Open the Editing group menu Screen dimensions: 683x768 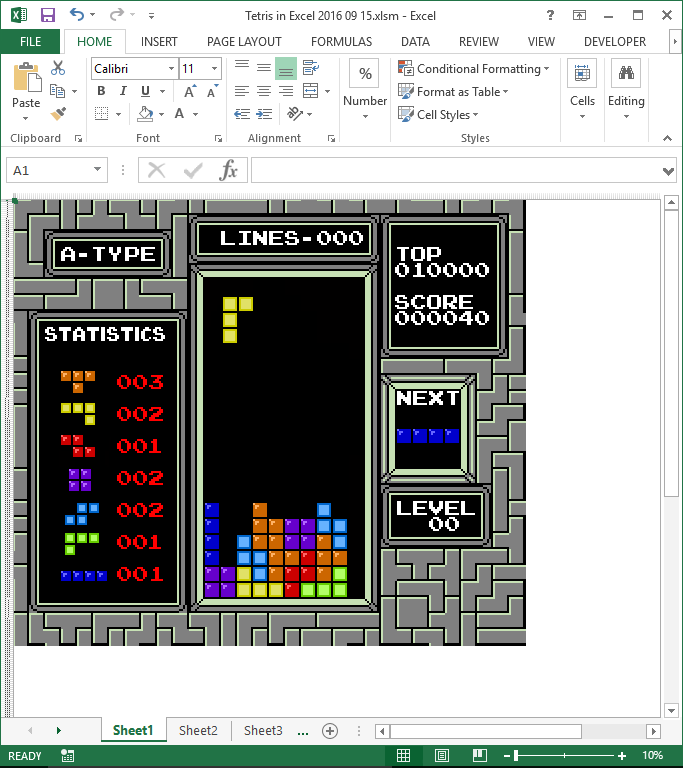[x=626, y=90]
